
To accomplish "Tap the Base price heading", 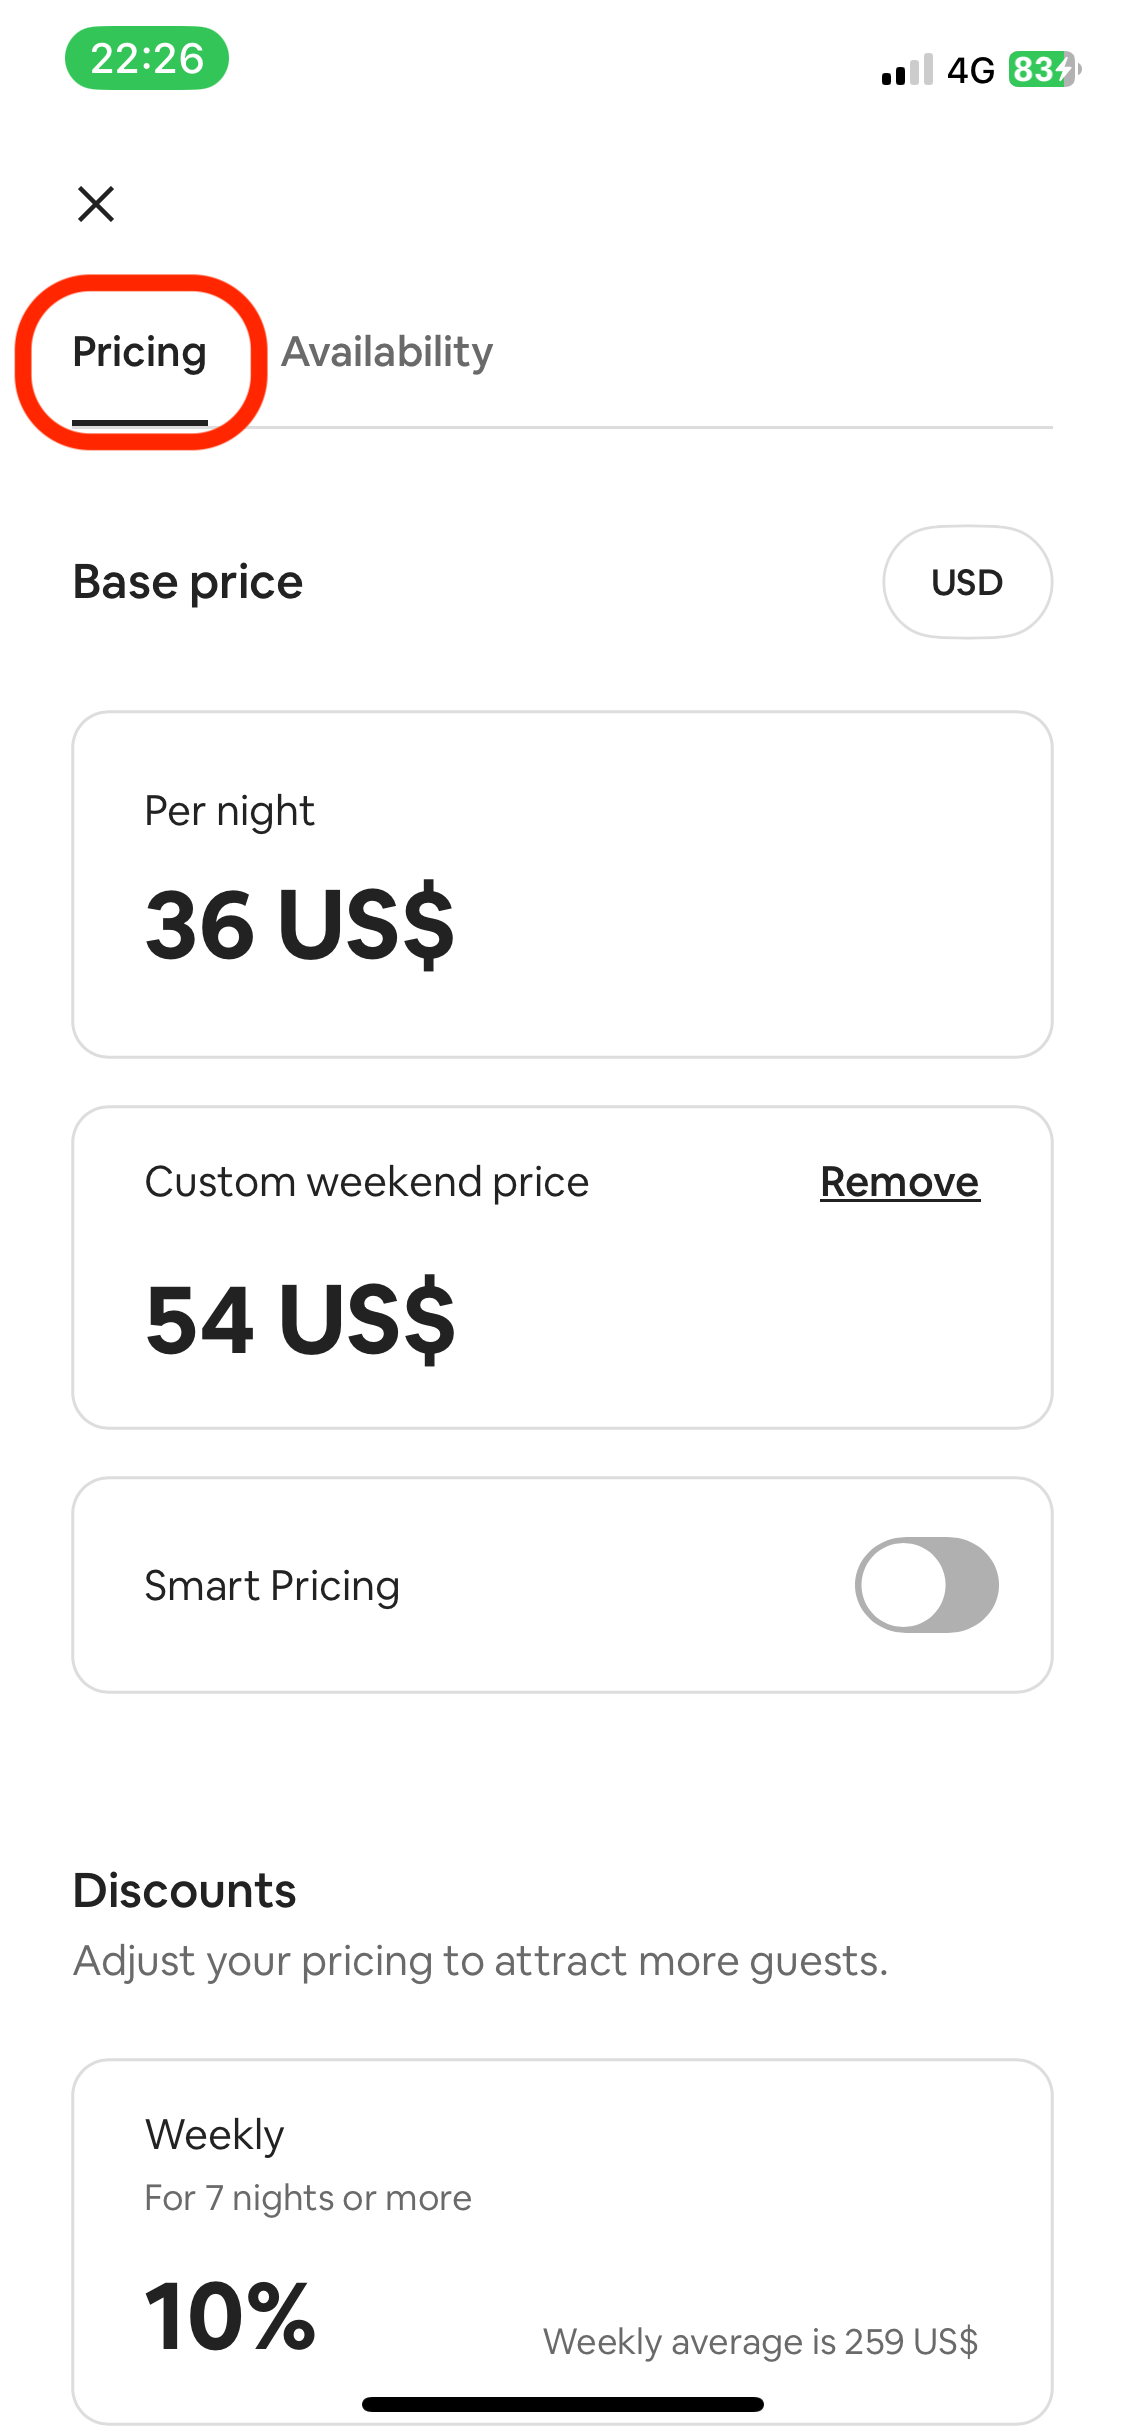I will coord(188,582).
